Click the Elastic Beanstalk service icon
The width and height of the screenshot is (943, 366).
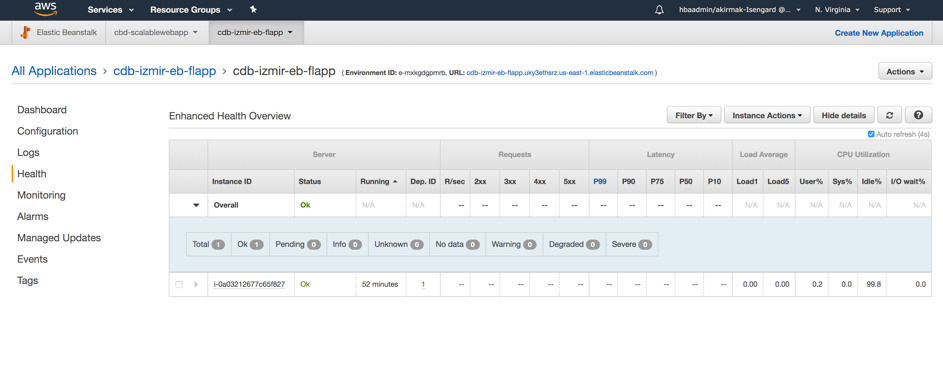(25, 32)
